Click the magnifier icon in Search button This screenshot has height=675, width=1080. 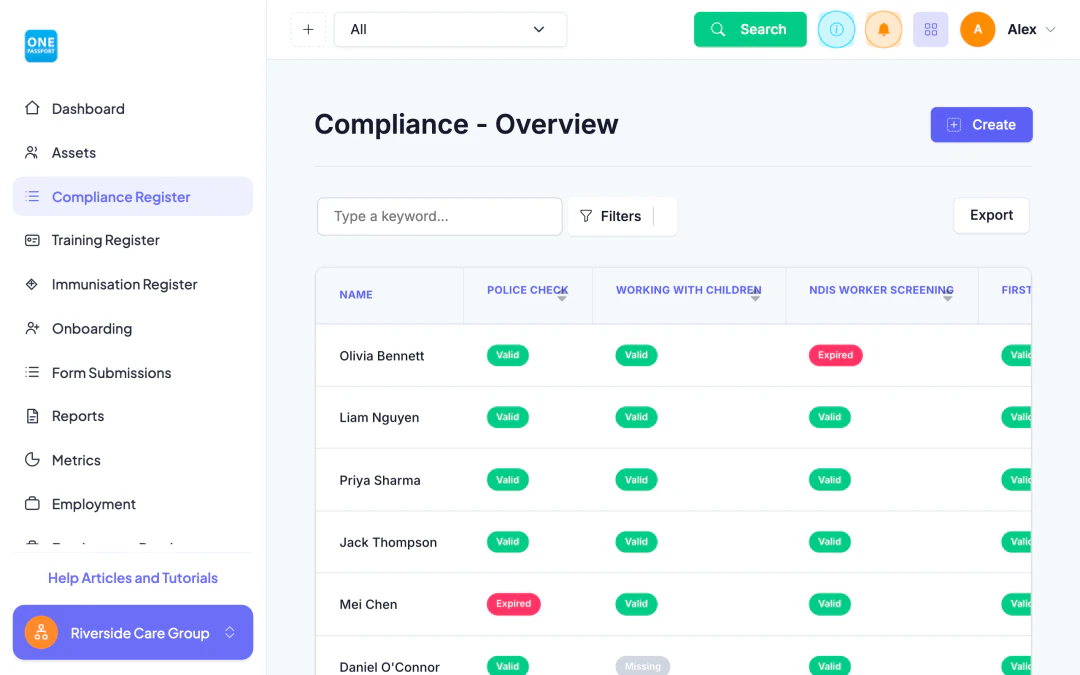(x=718, y=30)
